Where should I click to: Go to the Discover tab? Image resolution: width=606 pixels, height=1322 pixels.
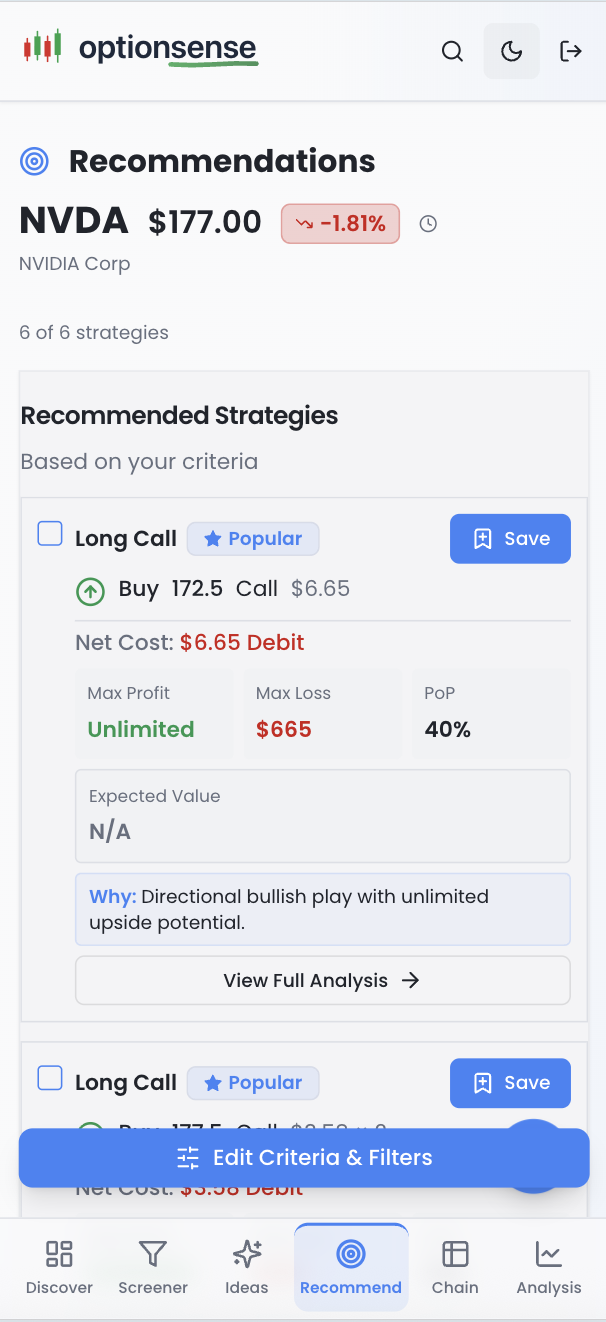pos(59,1266)
